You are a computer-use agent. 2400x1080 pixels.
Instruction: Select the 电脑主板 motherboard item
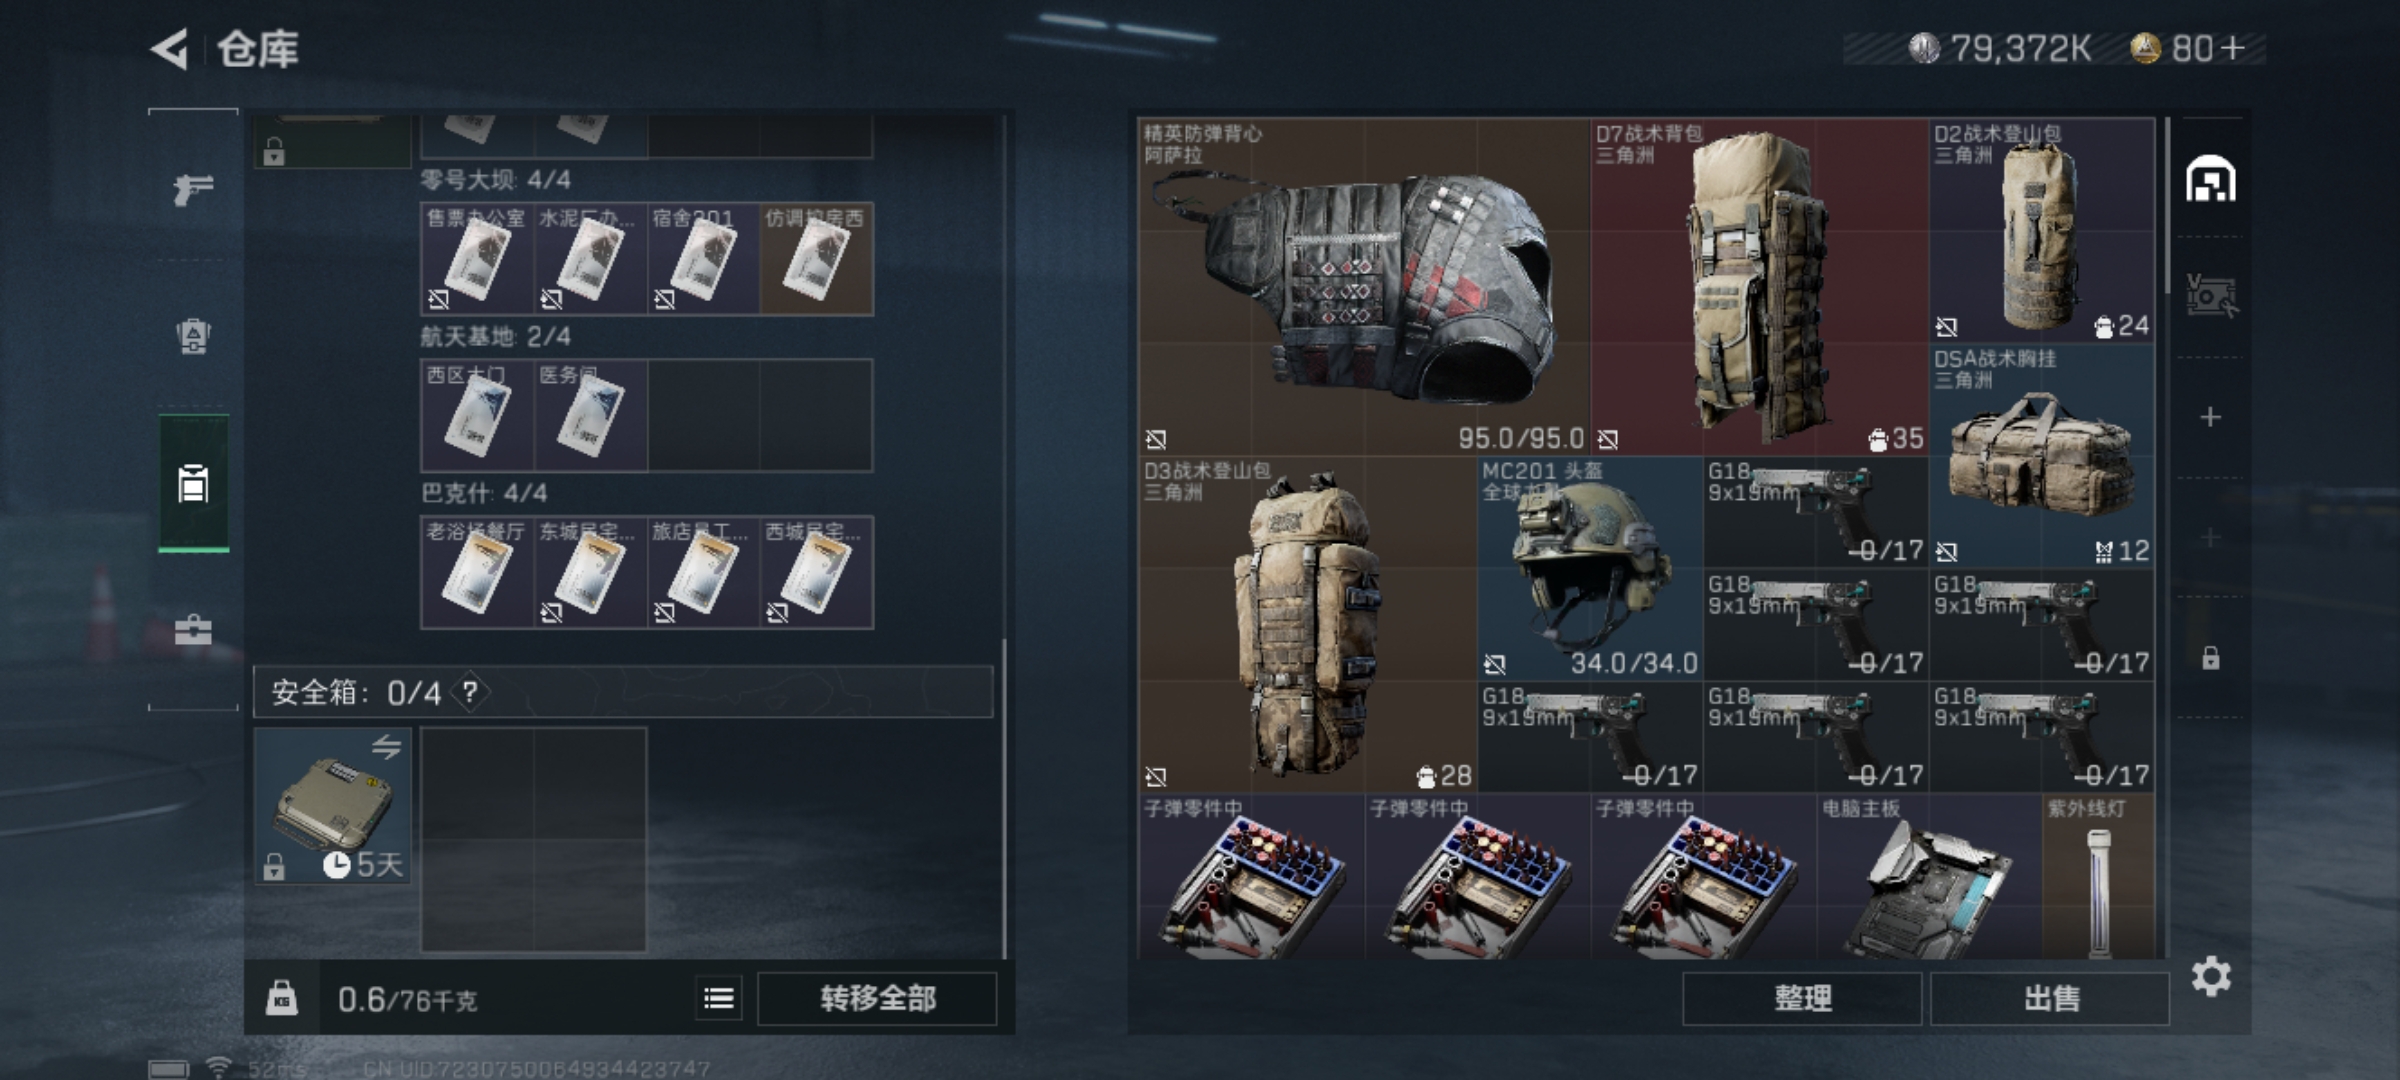point(1929,877)
